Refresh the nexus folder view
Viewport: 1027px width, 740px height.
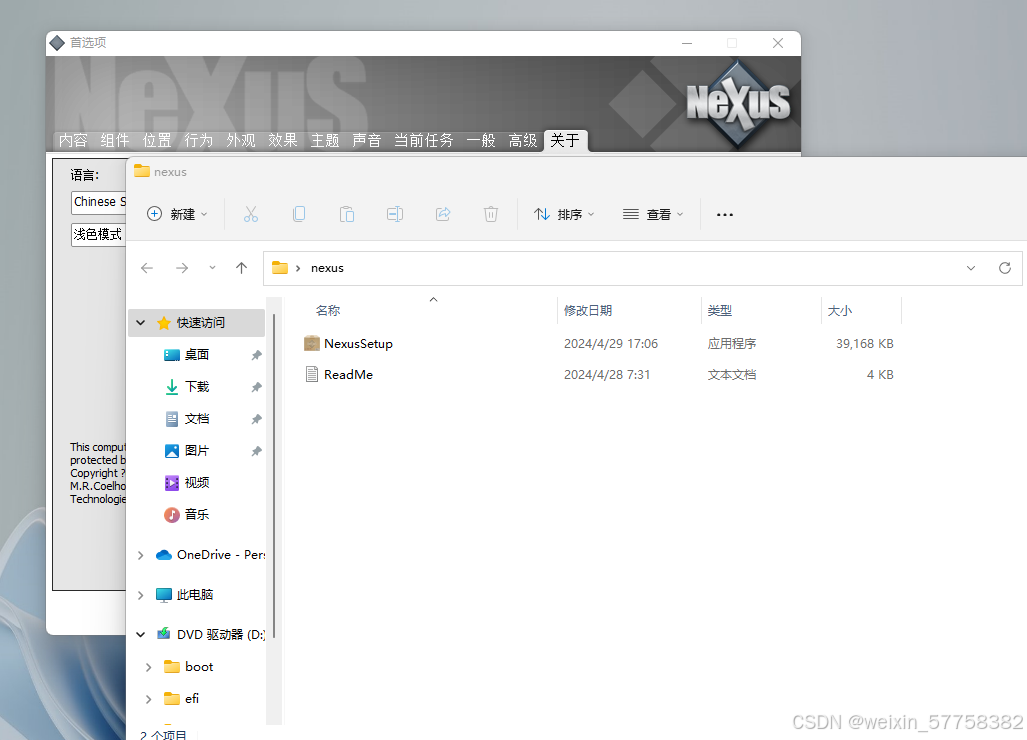[x=1005, y=268]
